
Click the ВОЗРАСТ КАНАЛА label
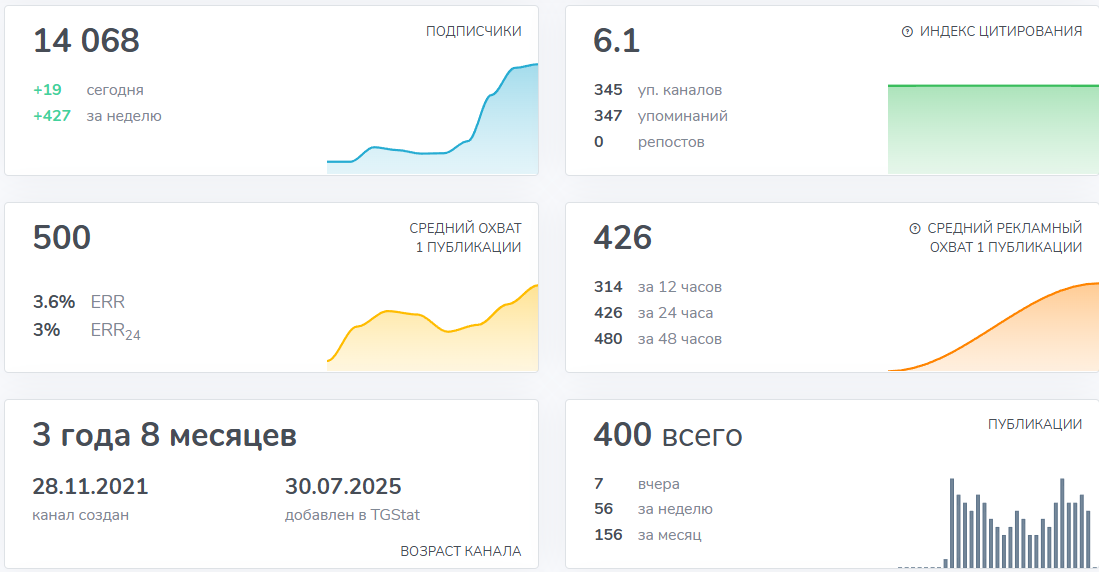point(460,552)
